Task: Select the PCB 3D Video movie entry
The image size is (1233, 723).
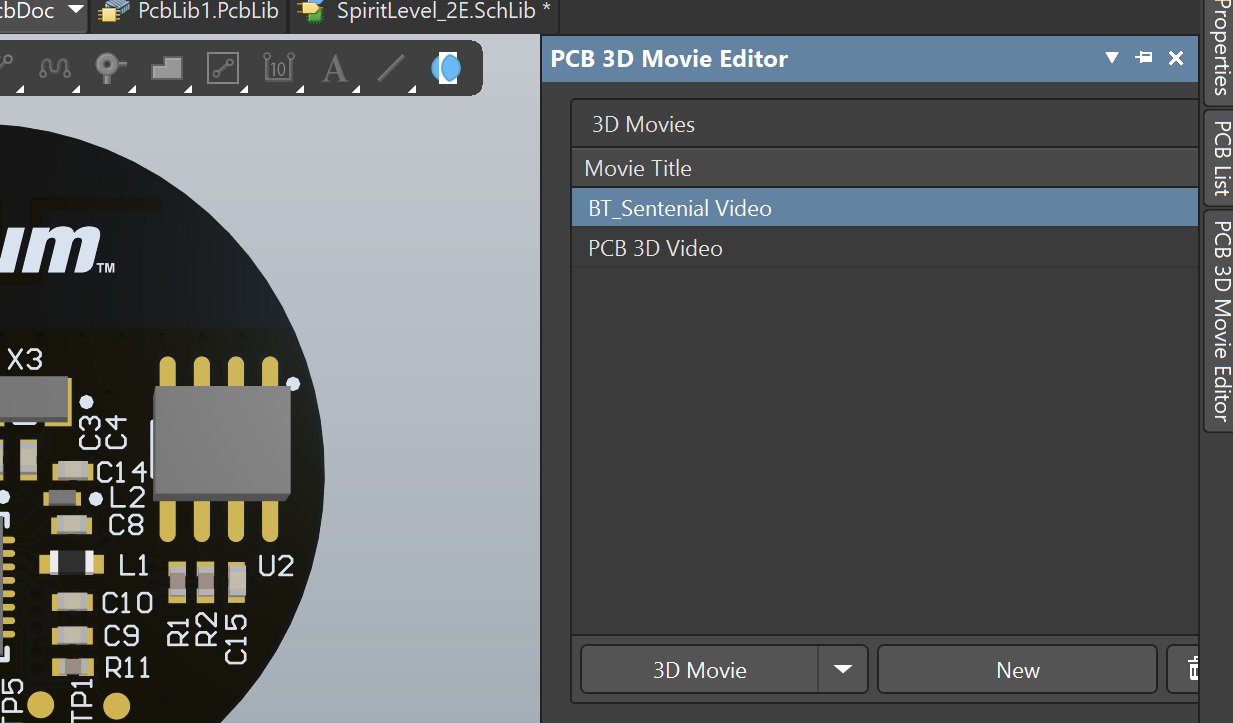Action: [655, 248]
